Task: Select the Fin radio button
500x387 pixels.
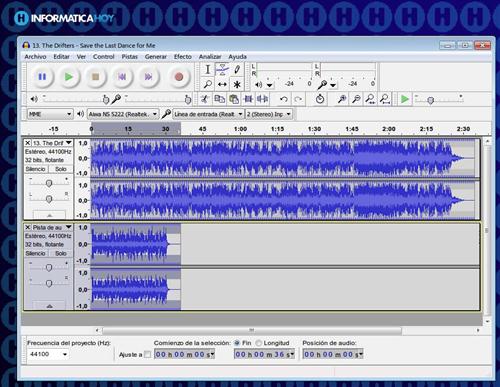Action: pyautogui.click(x=237, y=343)
